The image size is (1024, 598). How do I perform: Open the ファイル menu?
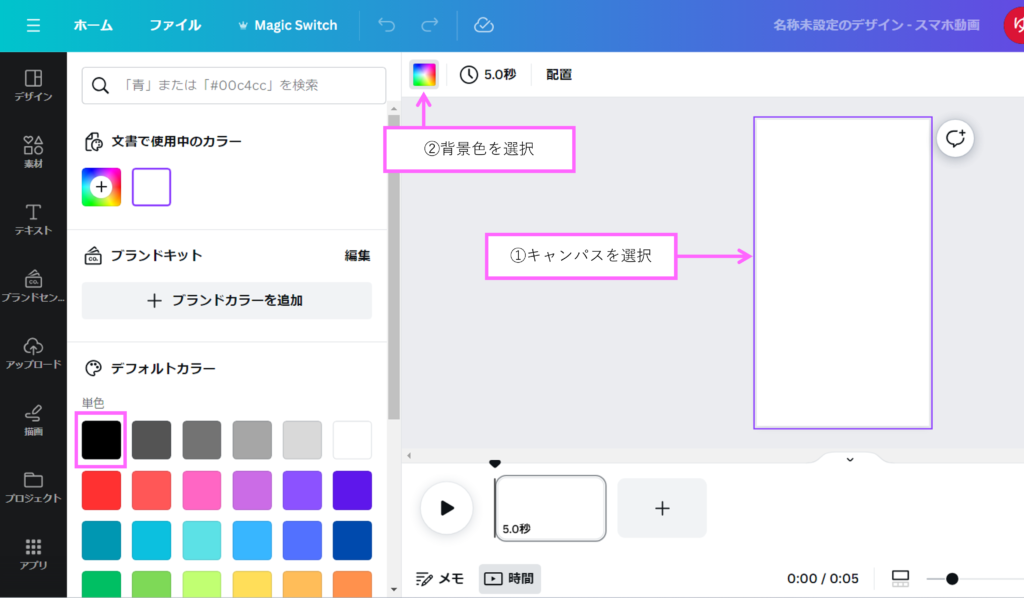(x=175, y=25)
